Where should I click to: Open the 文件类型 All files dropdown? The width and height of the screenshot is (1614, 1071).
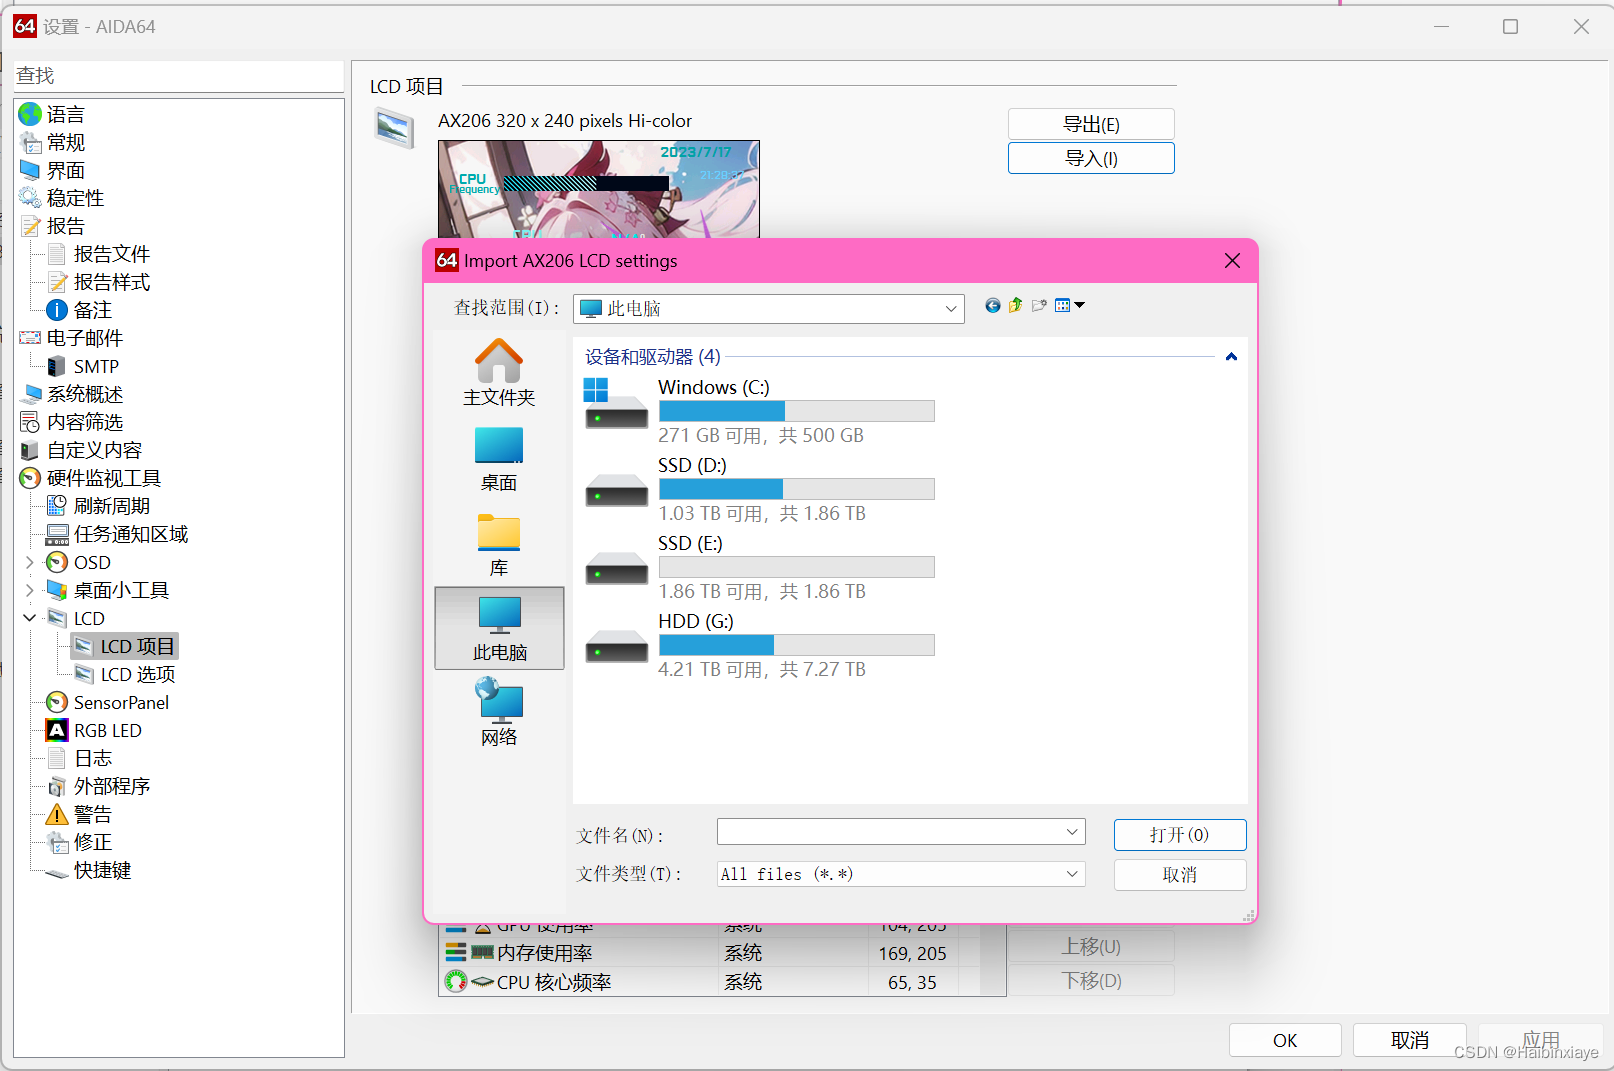1070,873
